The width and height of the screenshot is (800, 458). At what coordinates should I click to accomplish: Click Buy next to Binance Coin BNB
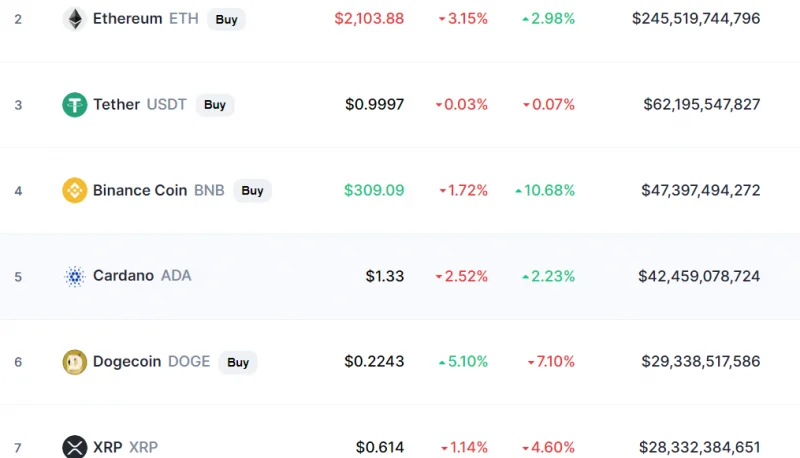click(x=252, y=190)
